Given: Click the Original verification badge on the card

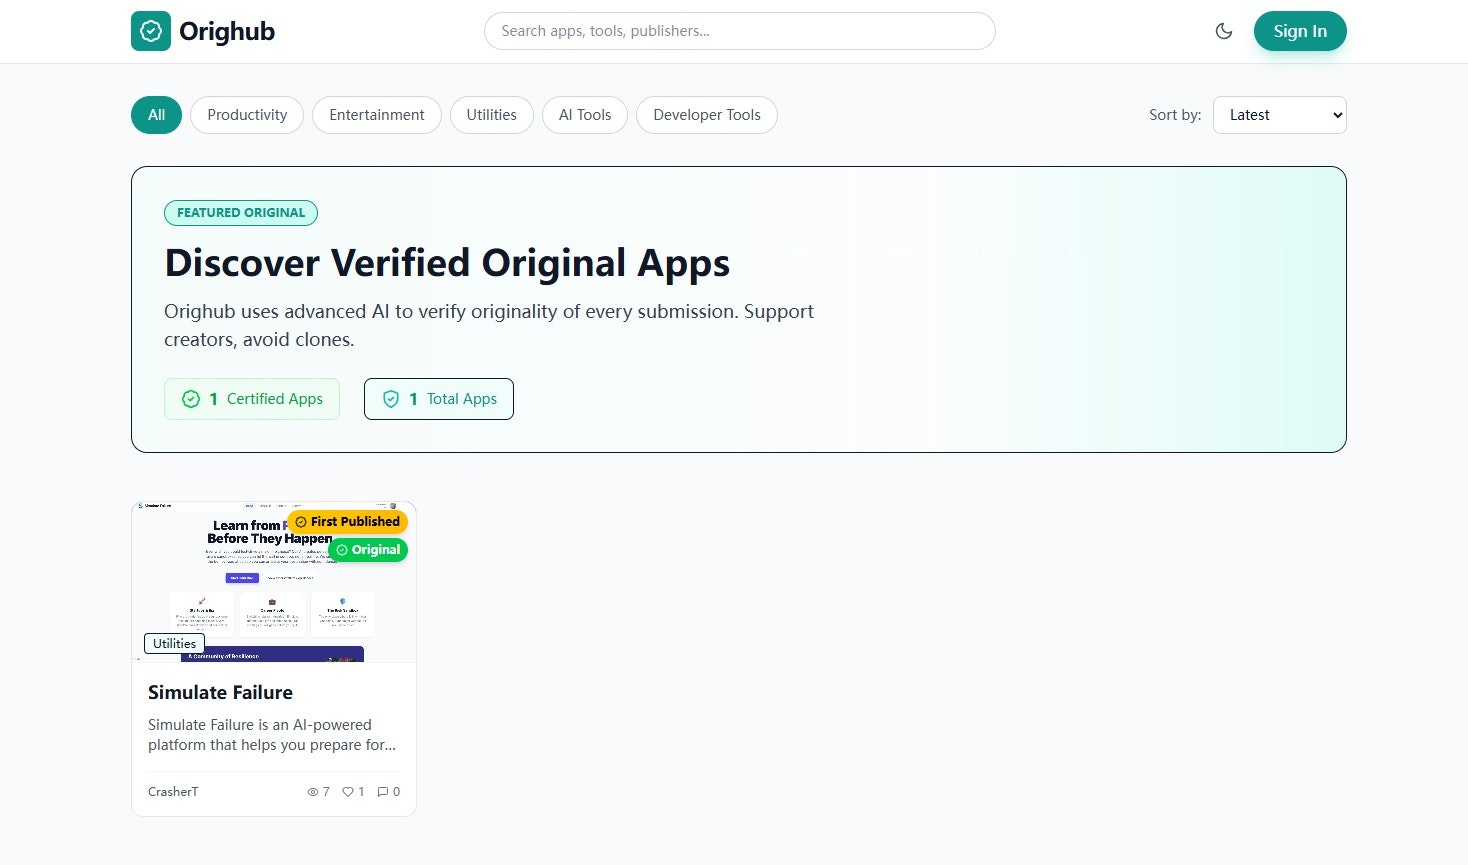Looking at the screenshot, I should coord(367,549).
